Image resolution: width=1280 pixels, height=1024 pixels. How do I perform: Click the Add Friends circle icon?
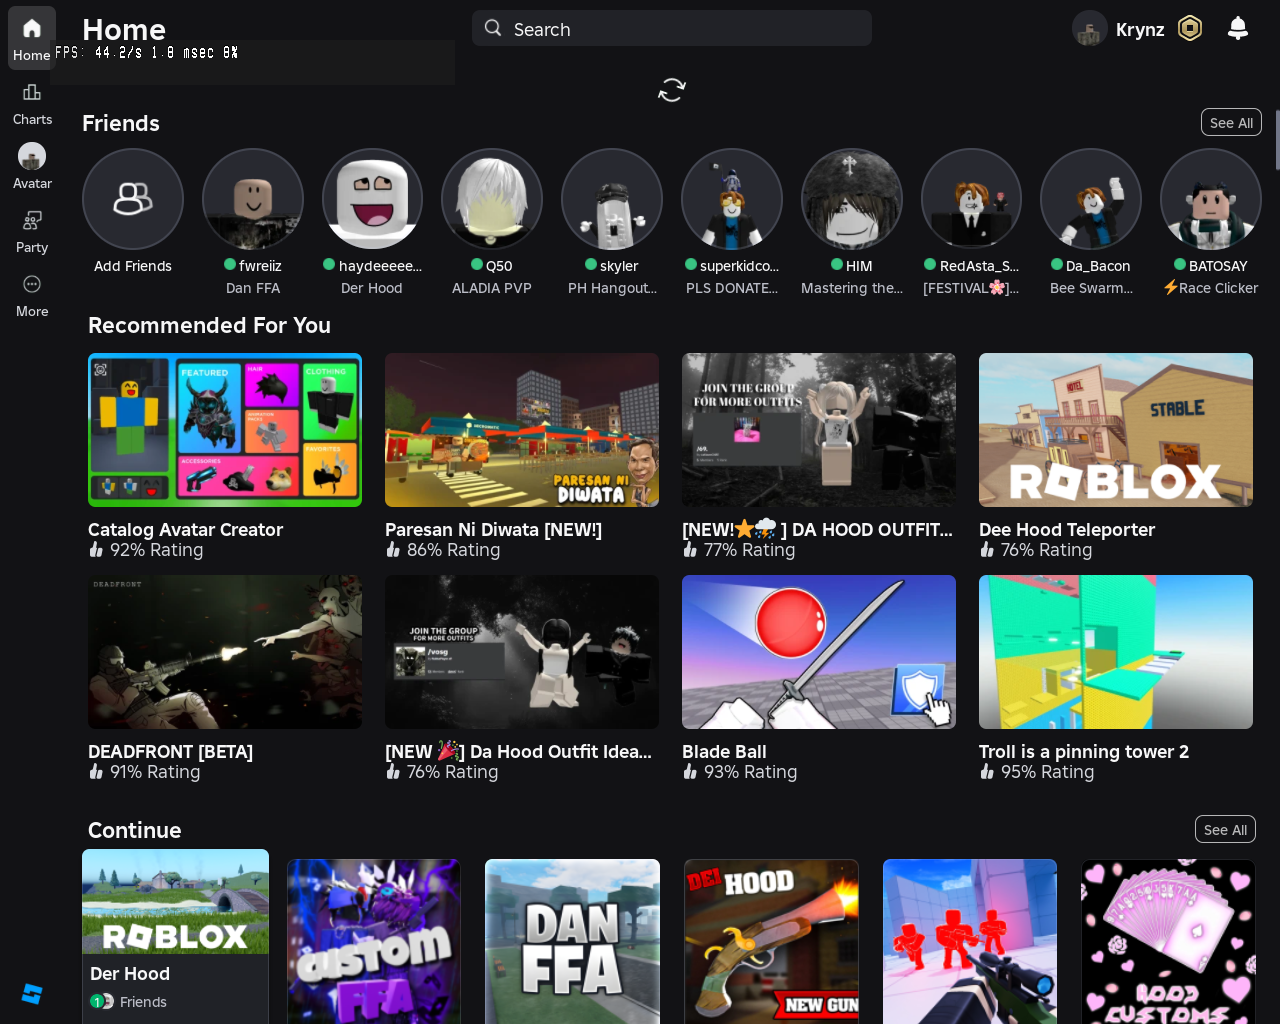133,199
